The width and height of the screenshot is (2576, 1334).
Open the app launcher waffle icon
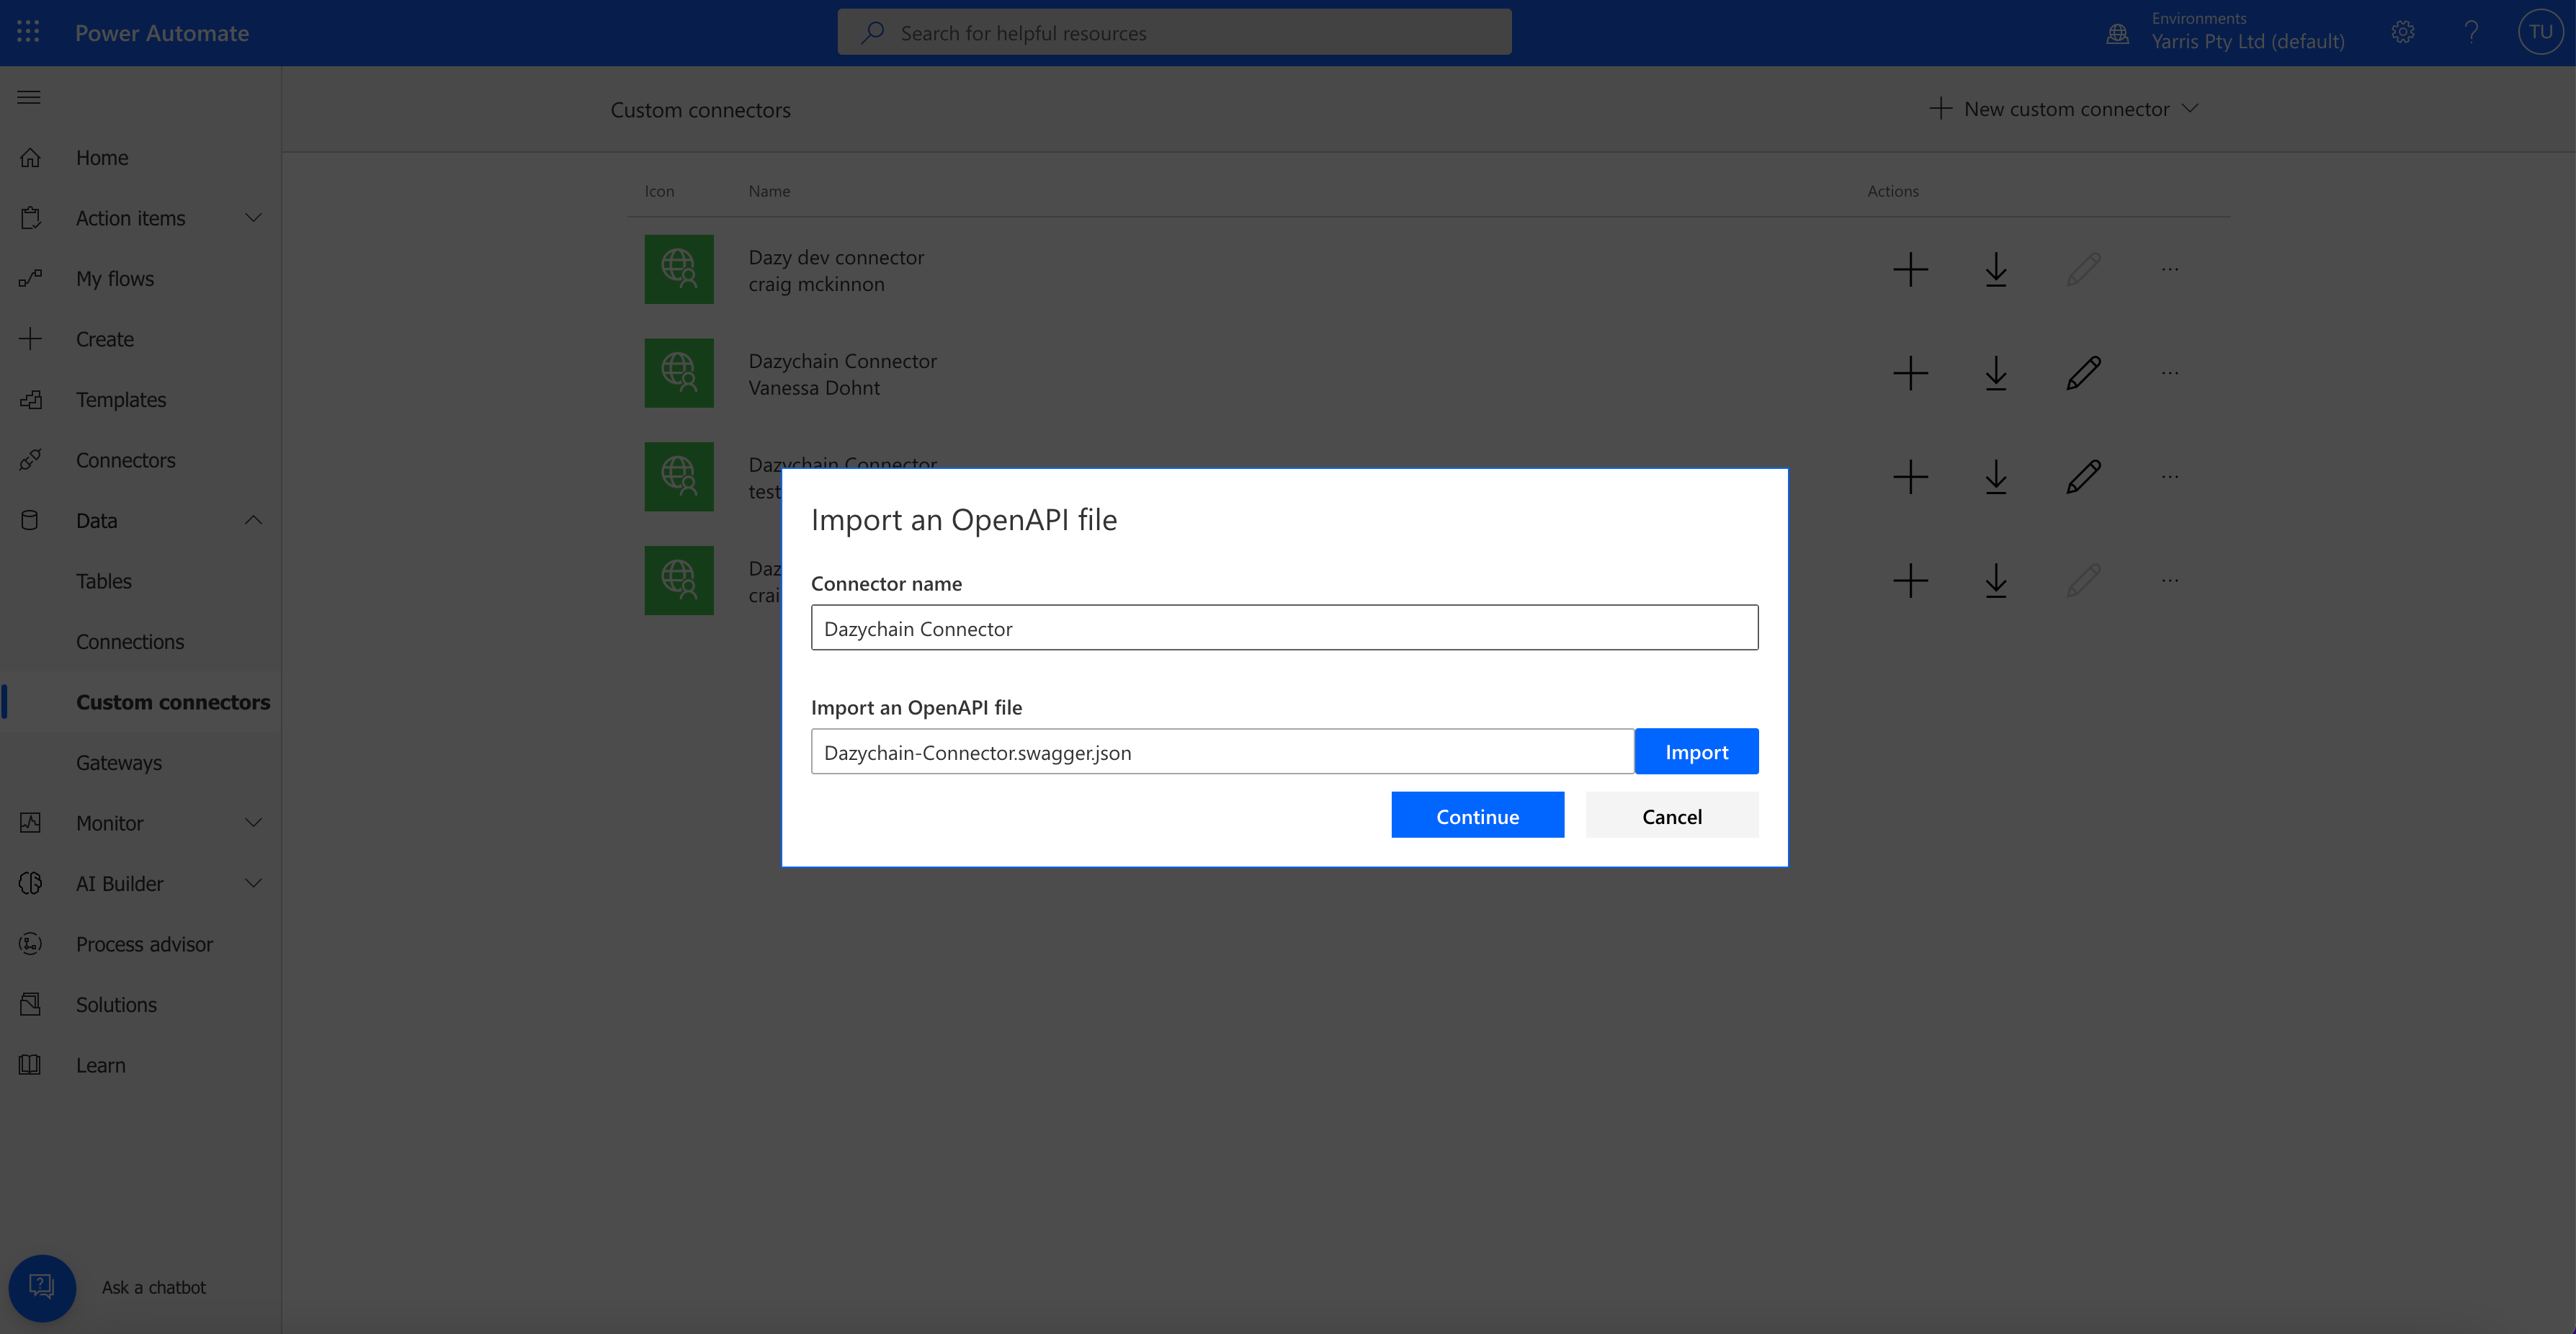pyautogui.click(x=28, y=32)
